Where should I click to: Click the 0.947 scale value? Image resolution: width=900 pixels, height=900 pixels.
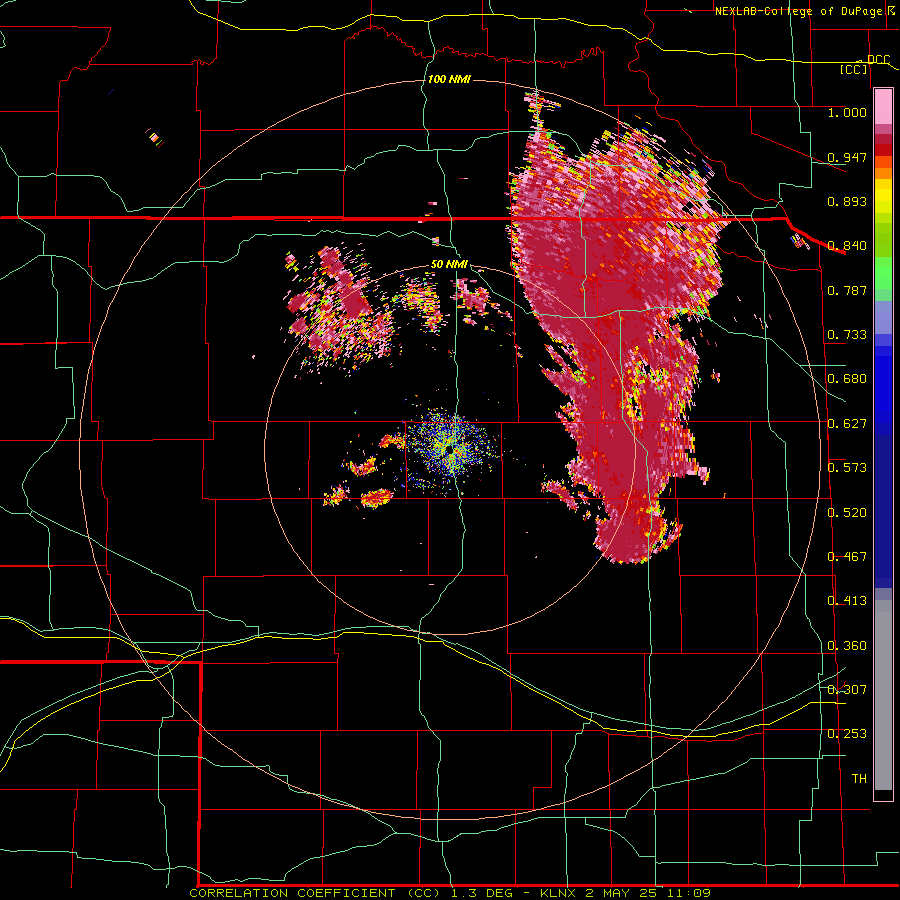(847, 157)
